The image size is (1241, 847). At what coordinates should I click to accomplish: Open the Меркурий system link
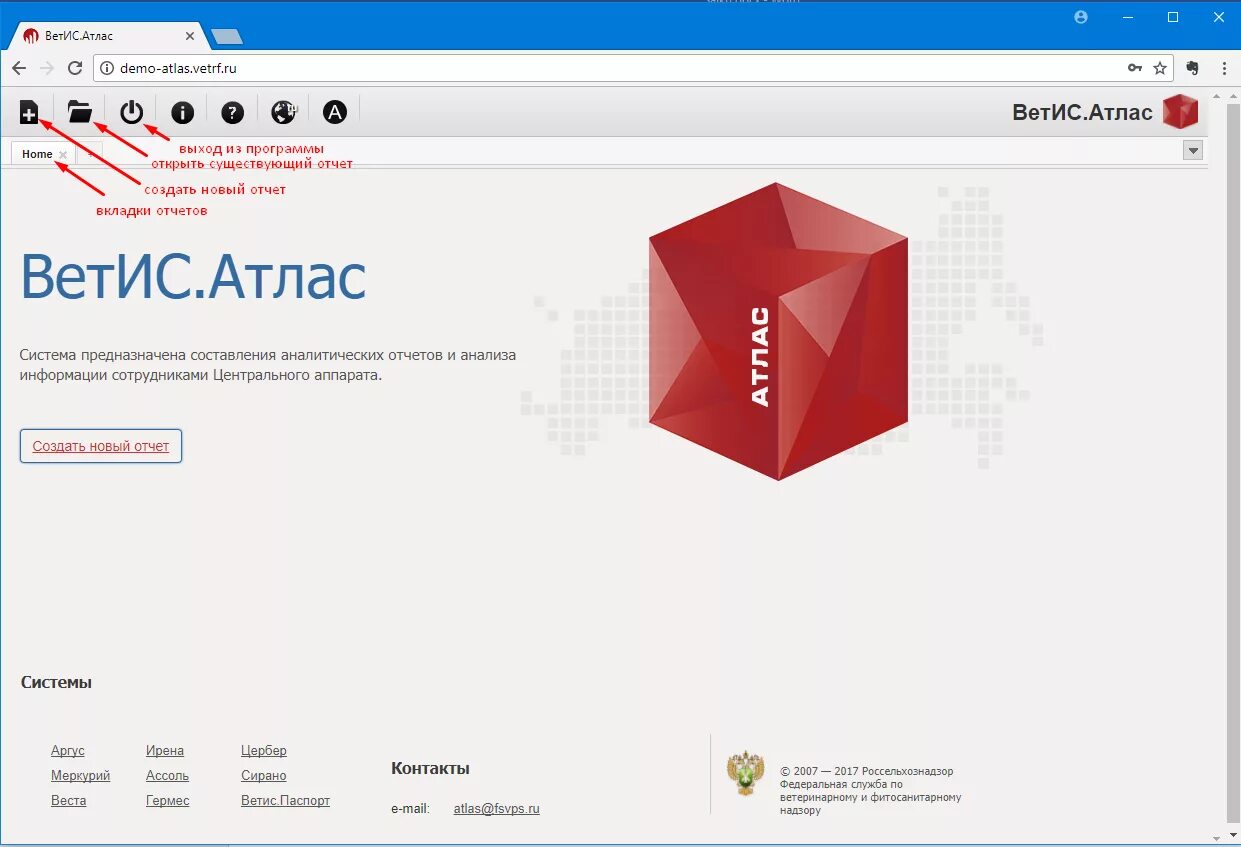point(81,775)
